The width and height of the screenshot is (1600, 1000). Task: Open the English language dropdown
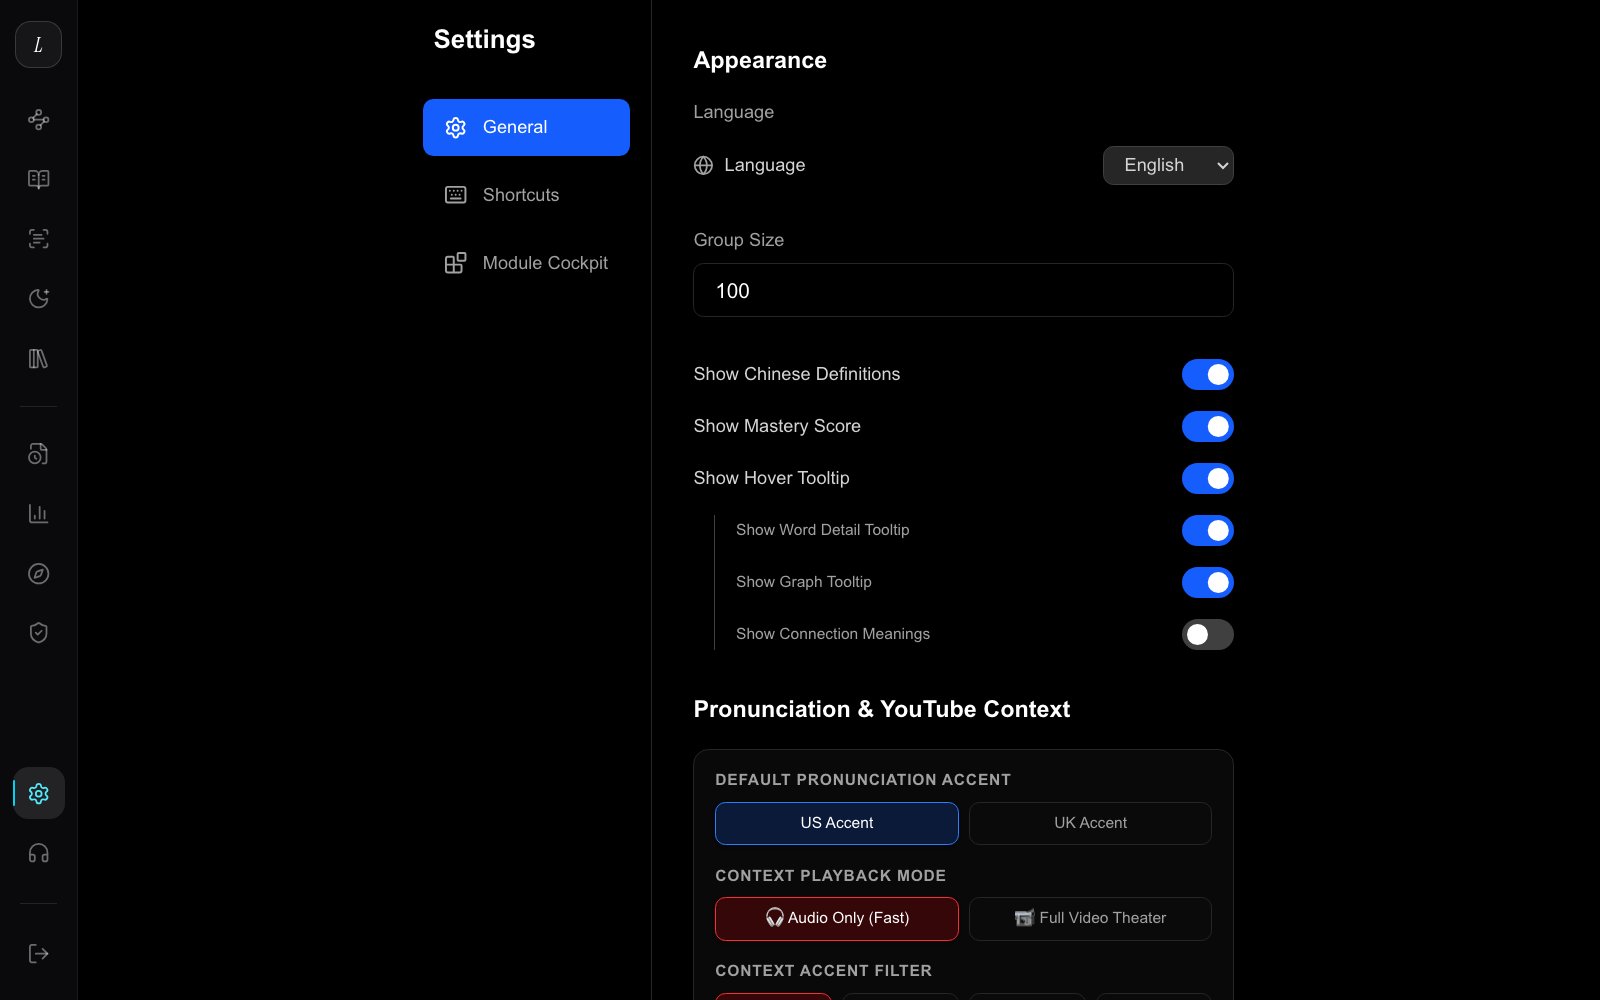coord(1168,166)
